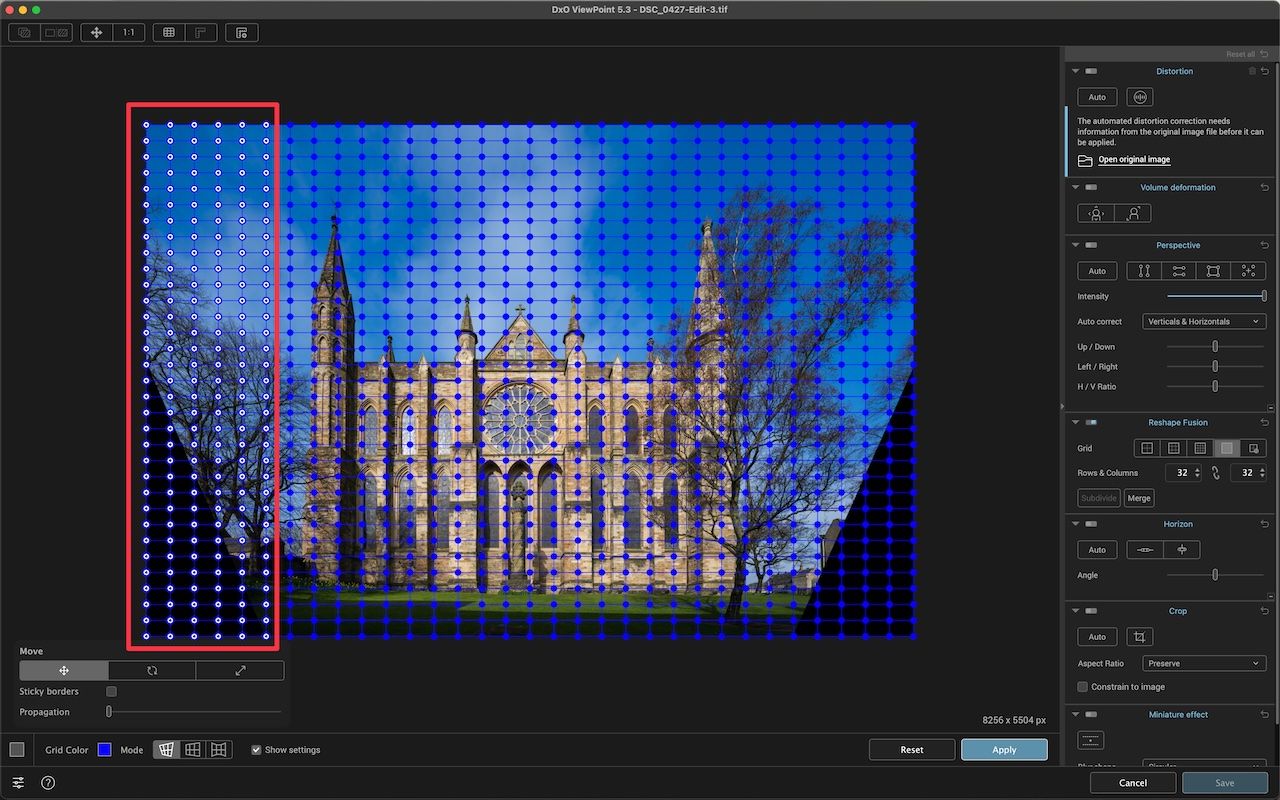1280x800 pixels.
Task: Select the custom grid preset icon
Action: point(1253,448)
